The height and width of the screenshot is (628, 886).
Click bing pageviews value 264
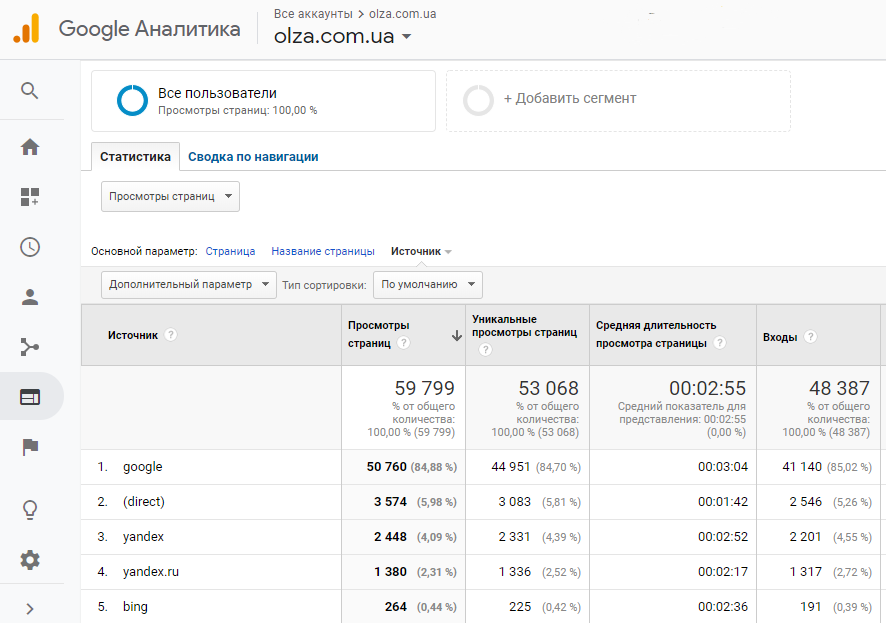click(x=396, y=607)
